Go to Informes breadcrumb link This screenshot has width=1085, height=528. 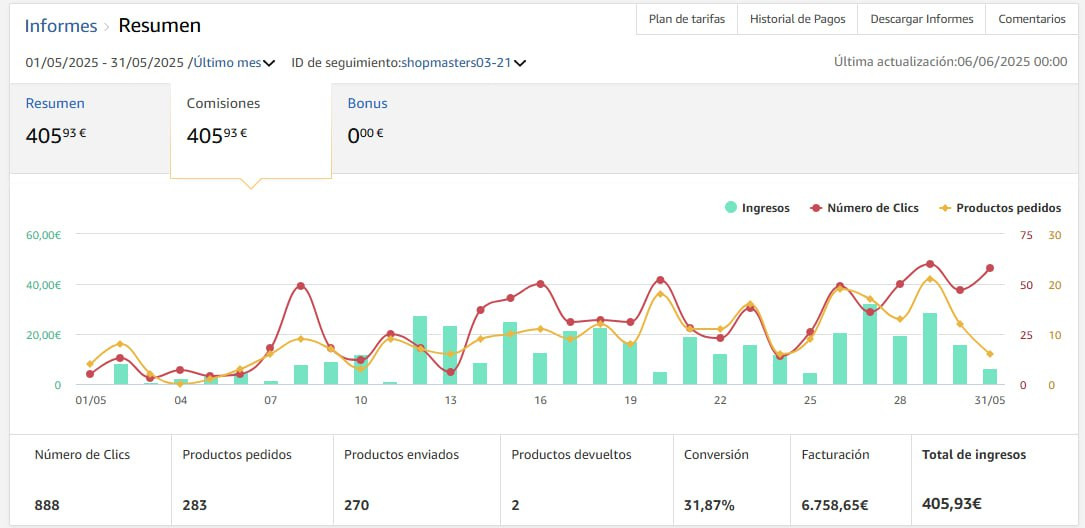click(61, 26)
